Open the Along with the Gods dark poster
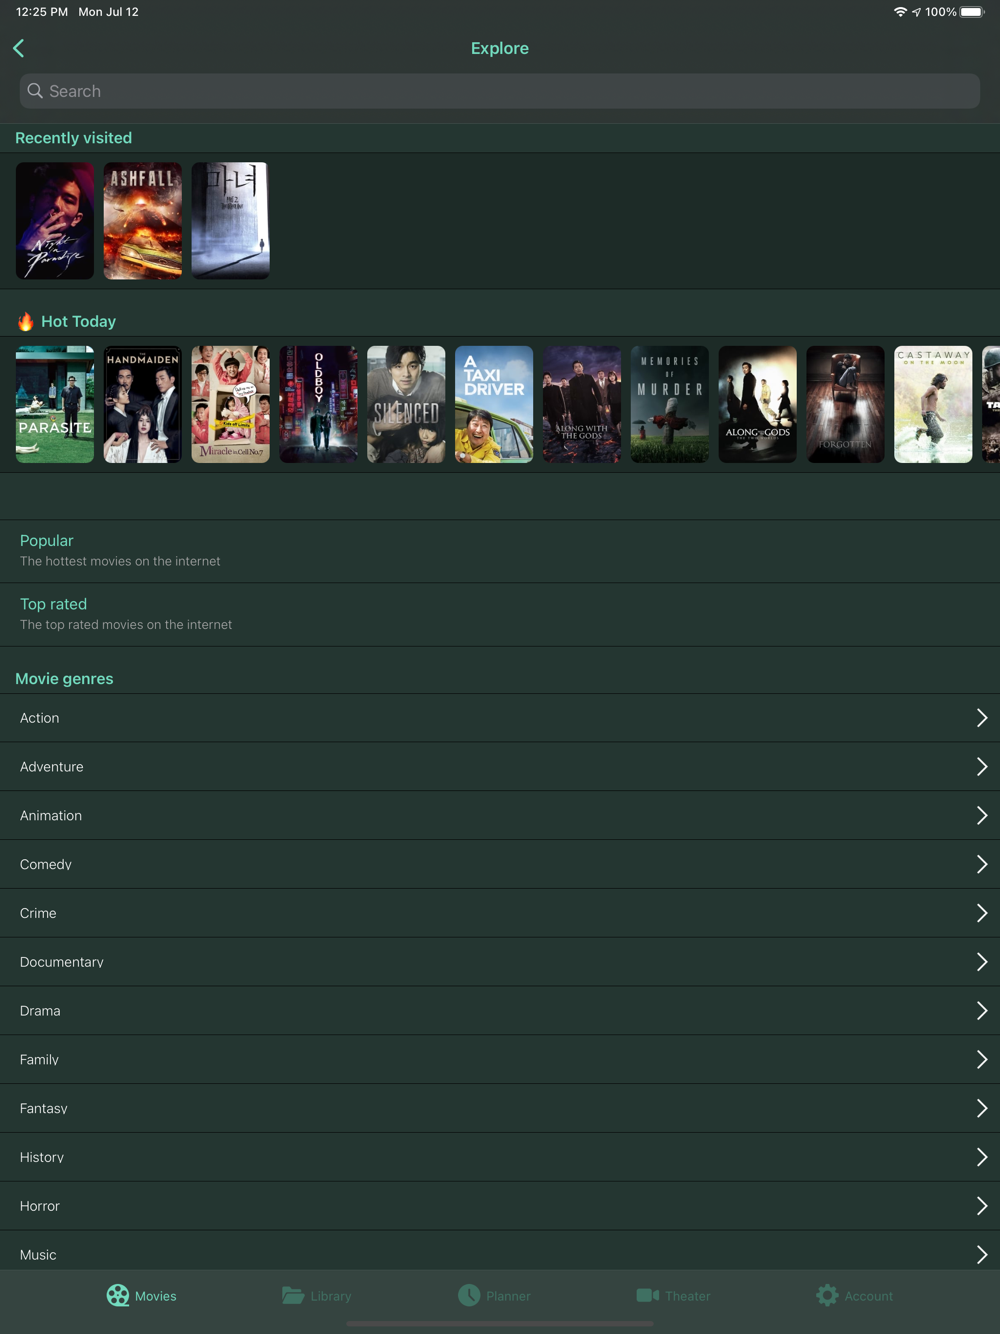The width and height of the screenshot is (1000, 1334). pos(582,404)
